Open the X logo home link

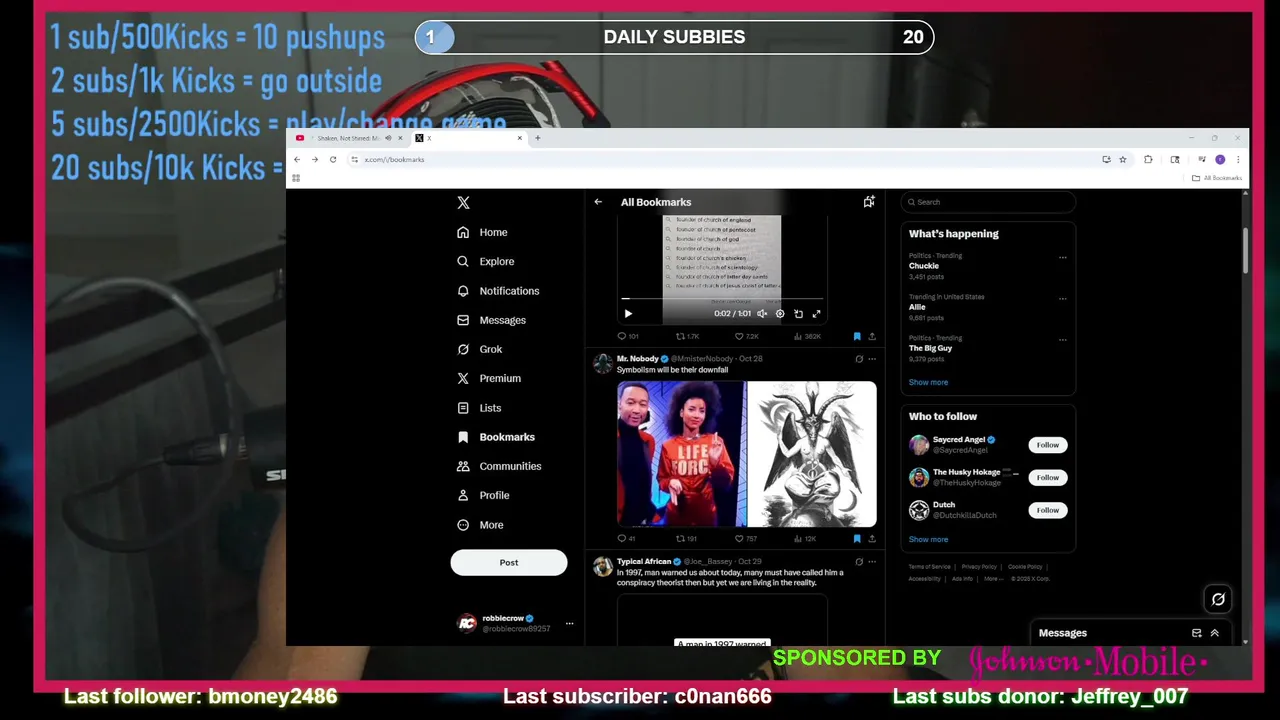[463, 202]
